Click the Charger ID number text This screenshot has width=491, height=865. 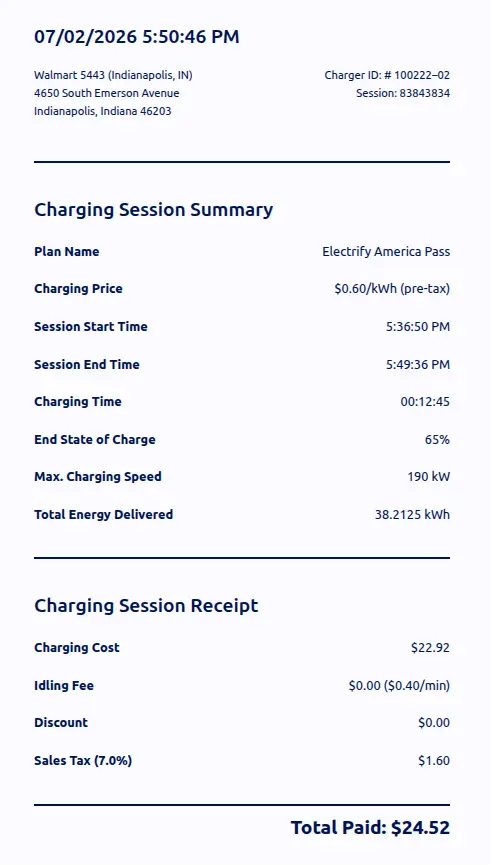tap(387, 75)
